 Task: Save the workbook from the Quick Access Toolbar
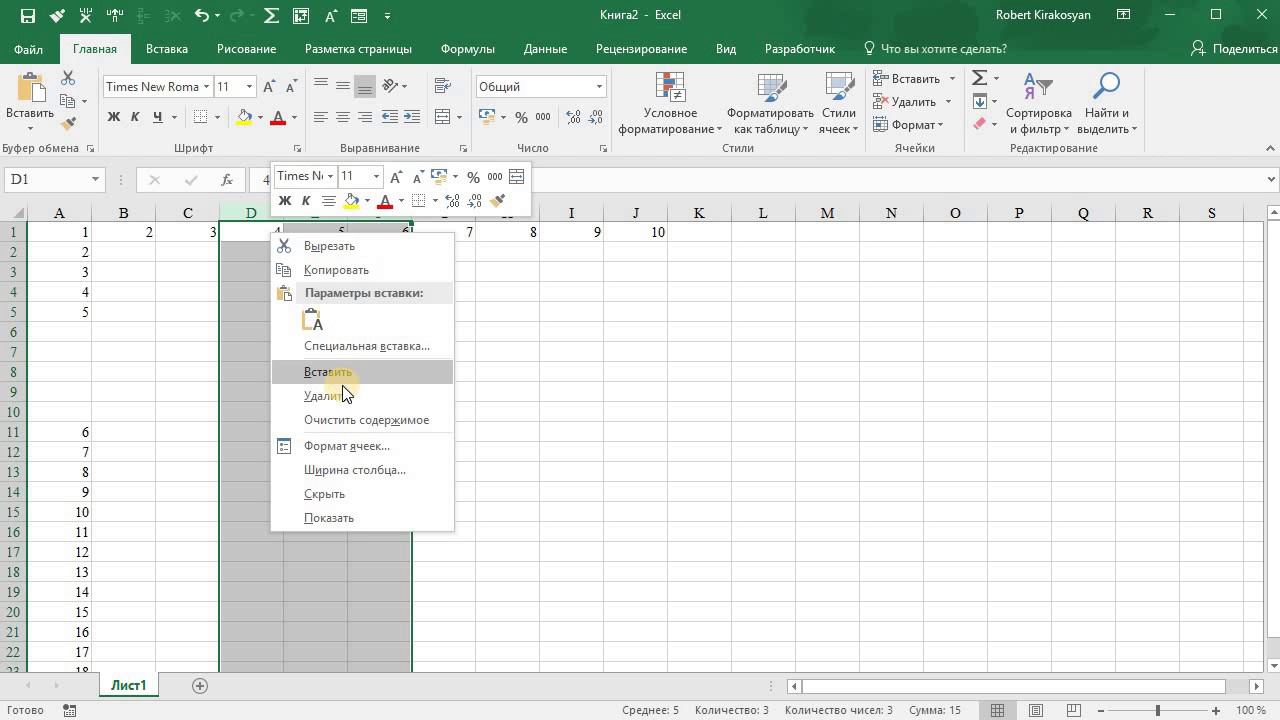click(27, 15)
